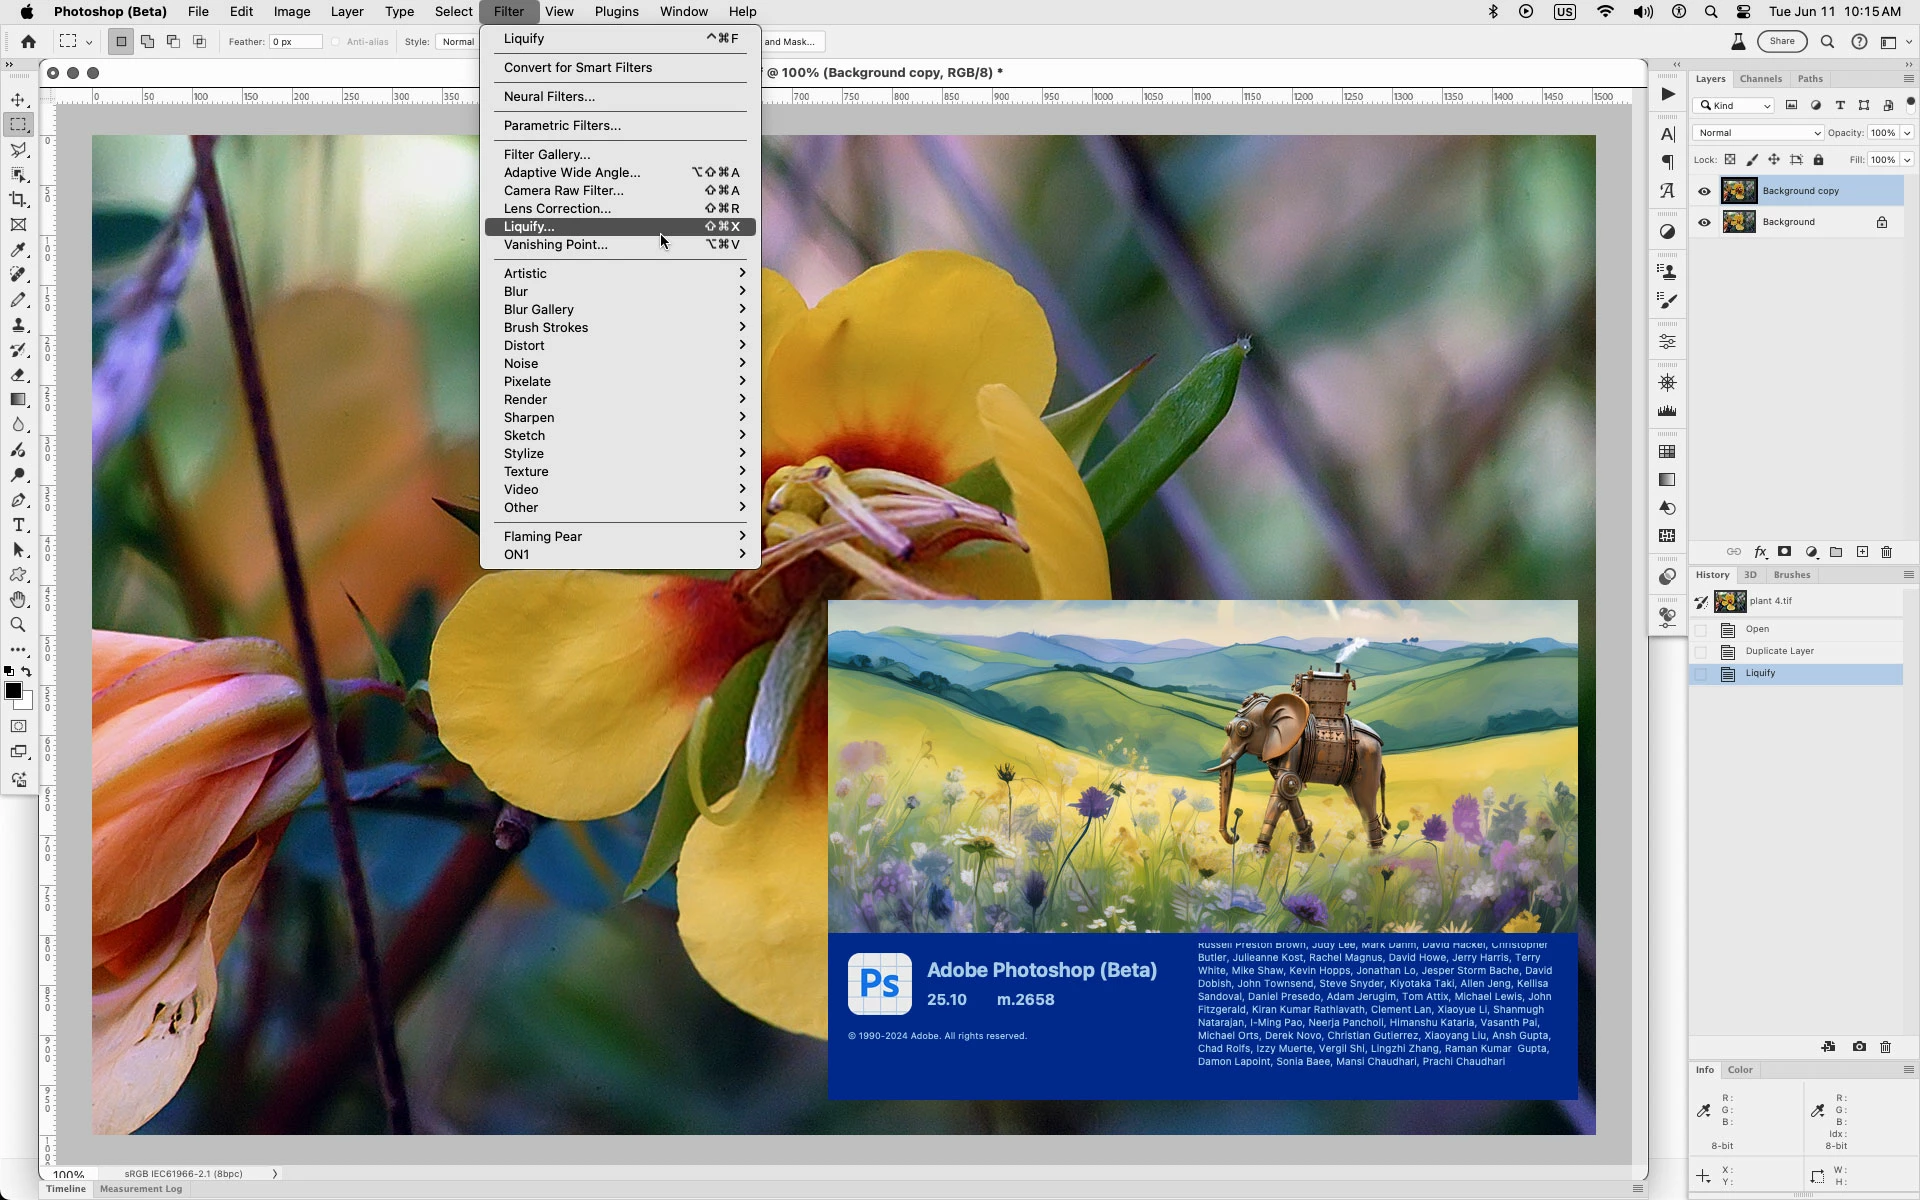Select the Crop tool in toolbar
This screenshot has width=1920, height=1200.
18,200
